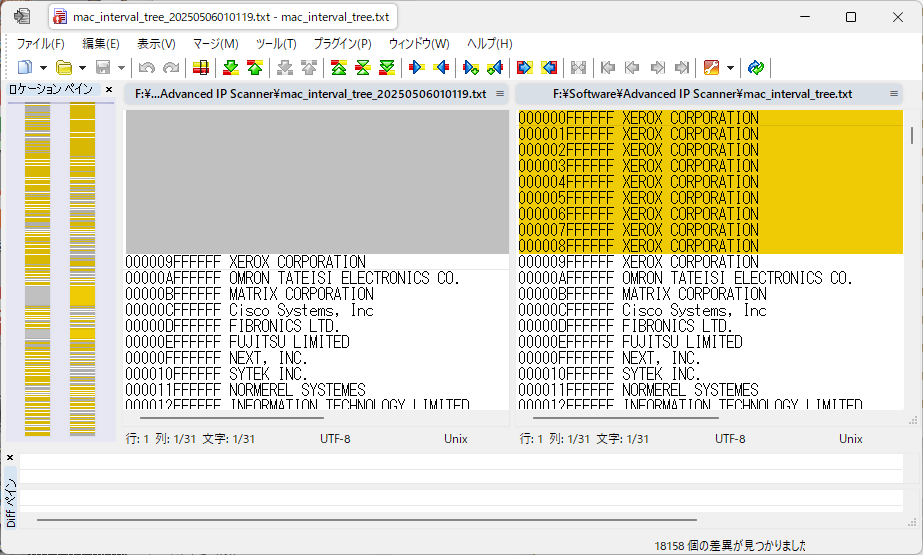Click the Open folder toolbar icon
The image size is (923, 555).
click(64, 68)
